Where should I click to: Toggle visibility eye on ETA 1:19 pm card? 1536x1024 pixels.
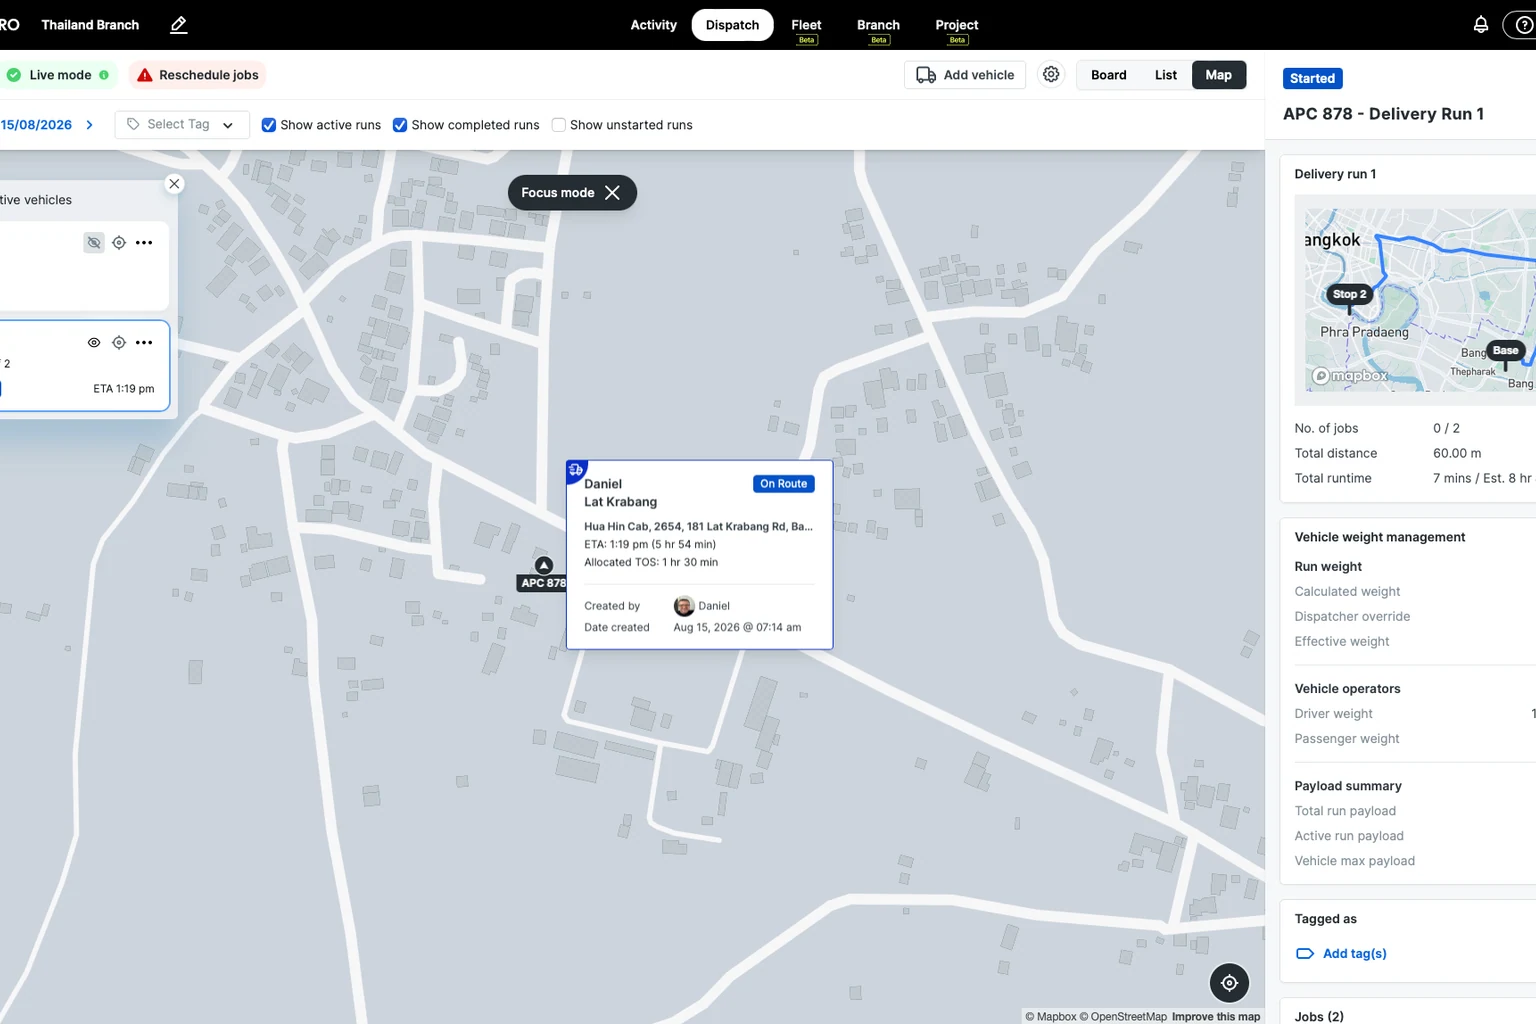coord(94,343)
